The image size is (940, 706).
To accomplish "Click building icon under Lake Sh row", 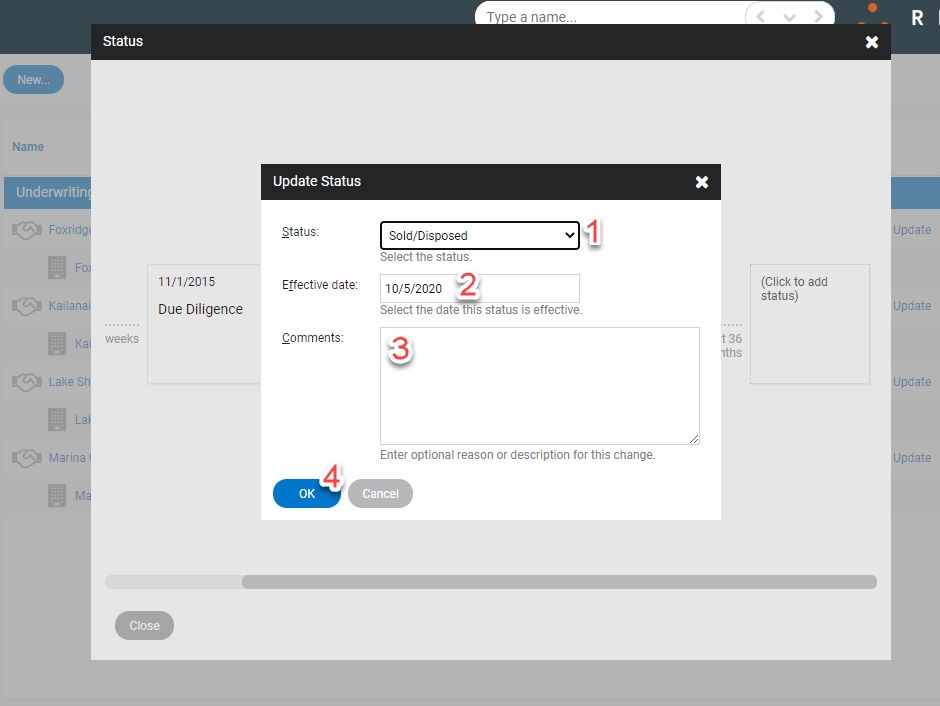I will [x=57, y=420].
